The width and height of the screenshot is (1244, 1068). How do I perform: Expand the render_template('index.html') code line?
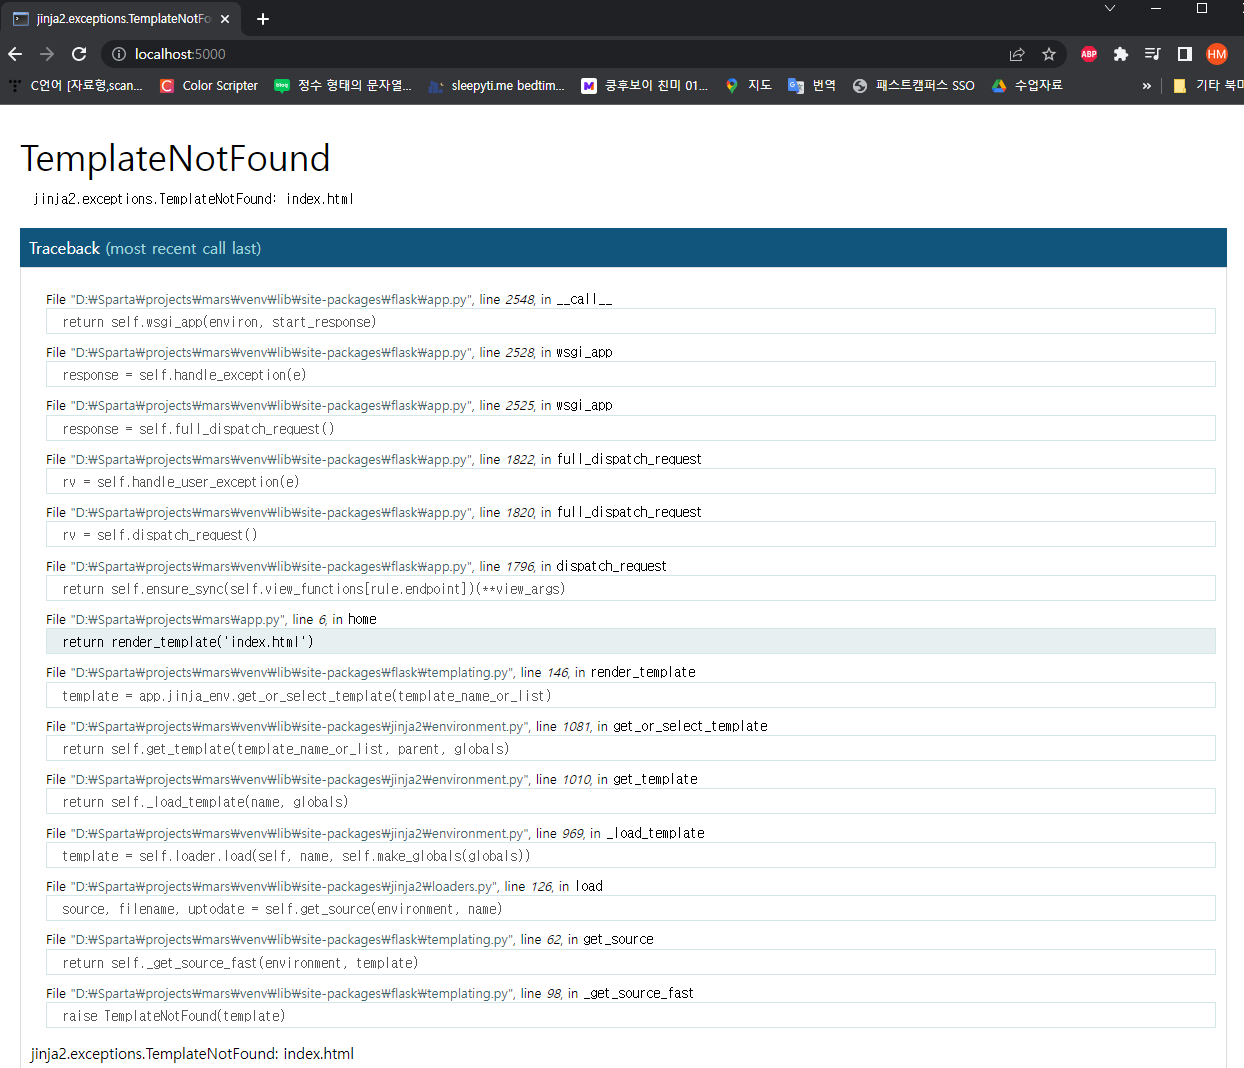coord(631,642)
